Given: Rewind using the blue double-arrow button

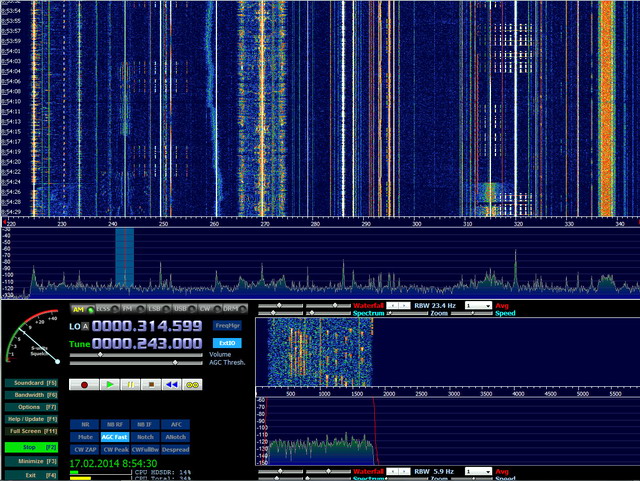Looking at the screenshot, I should point(172,385).
